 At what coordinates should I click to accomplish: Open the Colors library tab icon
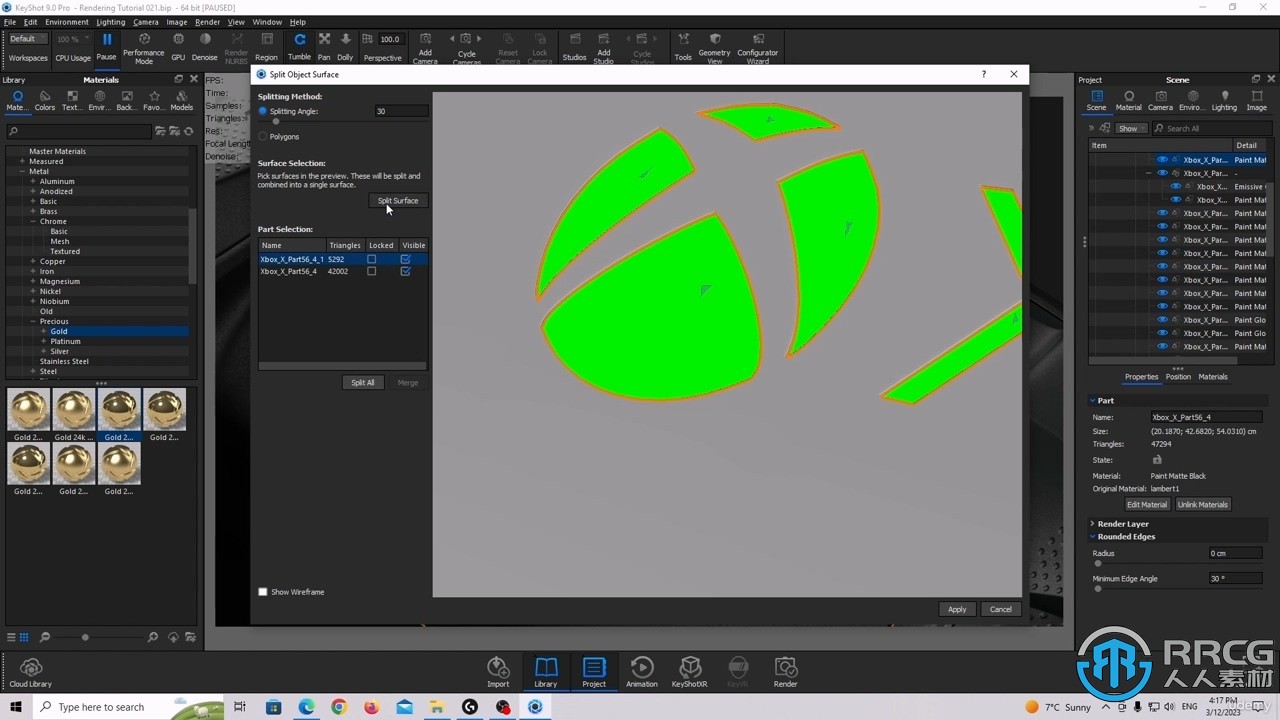click(x=45, y=101)
